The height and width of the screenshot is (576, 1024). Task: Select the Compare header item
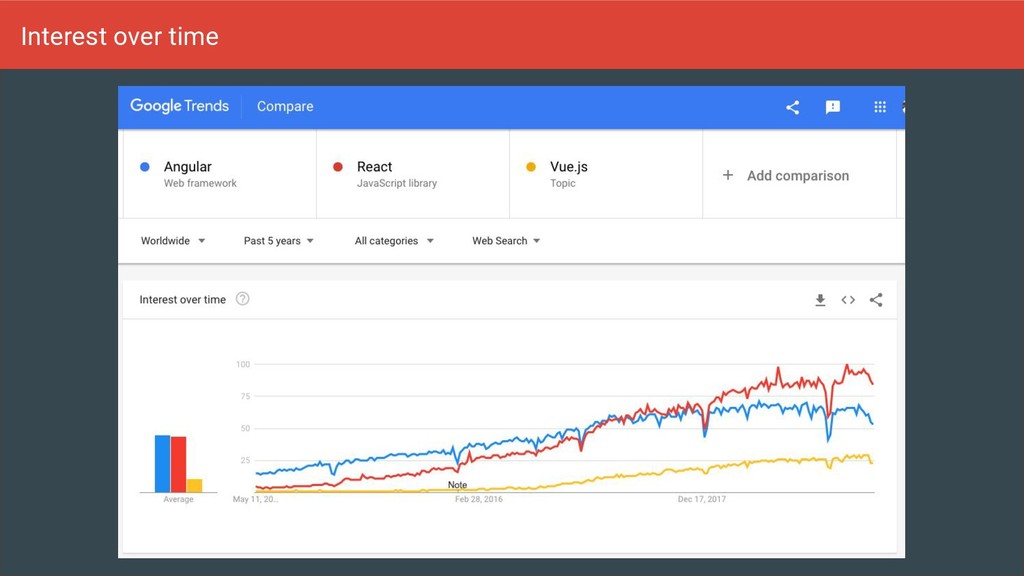tap(285, 106)
